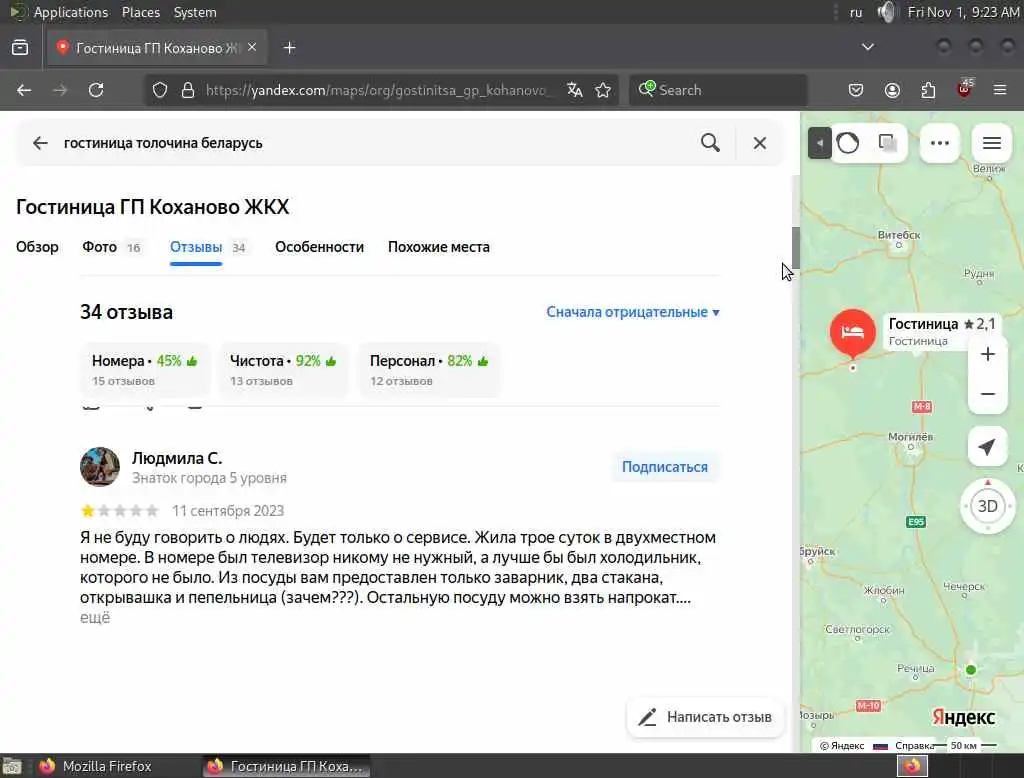Screen dimensions: 1024x778
Task: Expand the list all tabs chevron
Action: pyautogui.click(x=867, y=47)
